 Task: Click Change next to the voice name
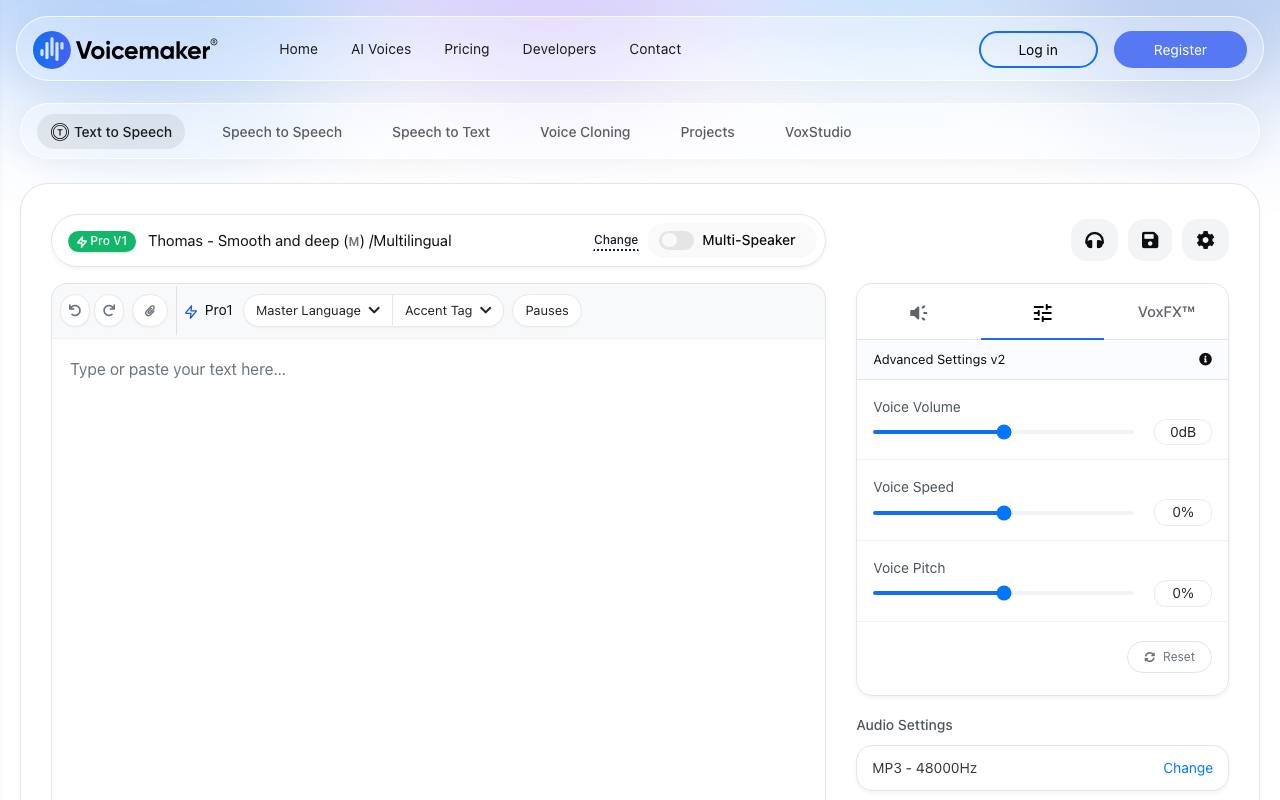(616, 240)
